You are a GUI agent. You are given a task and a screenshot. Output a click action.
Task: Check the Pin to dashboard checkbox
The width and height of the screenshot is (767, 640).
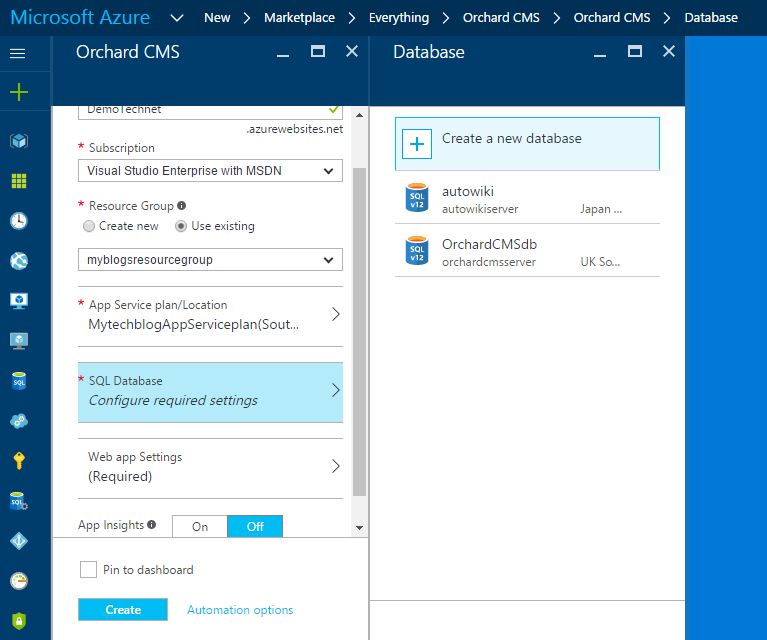point(88,570)
